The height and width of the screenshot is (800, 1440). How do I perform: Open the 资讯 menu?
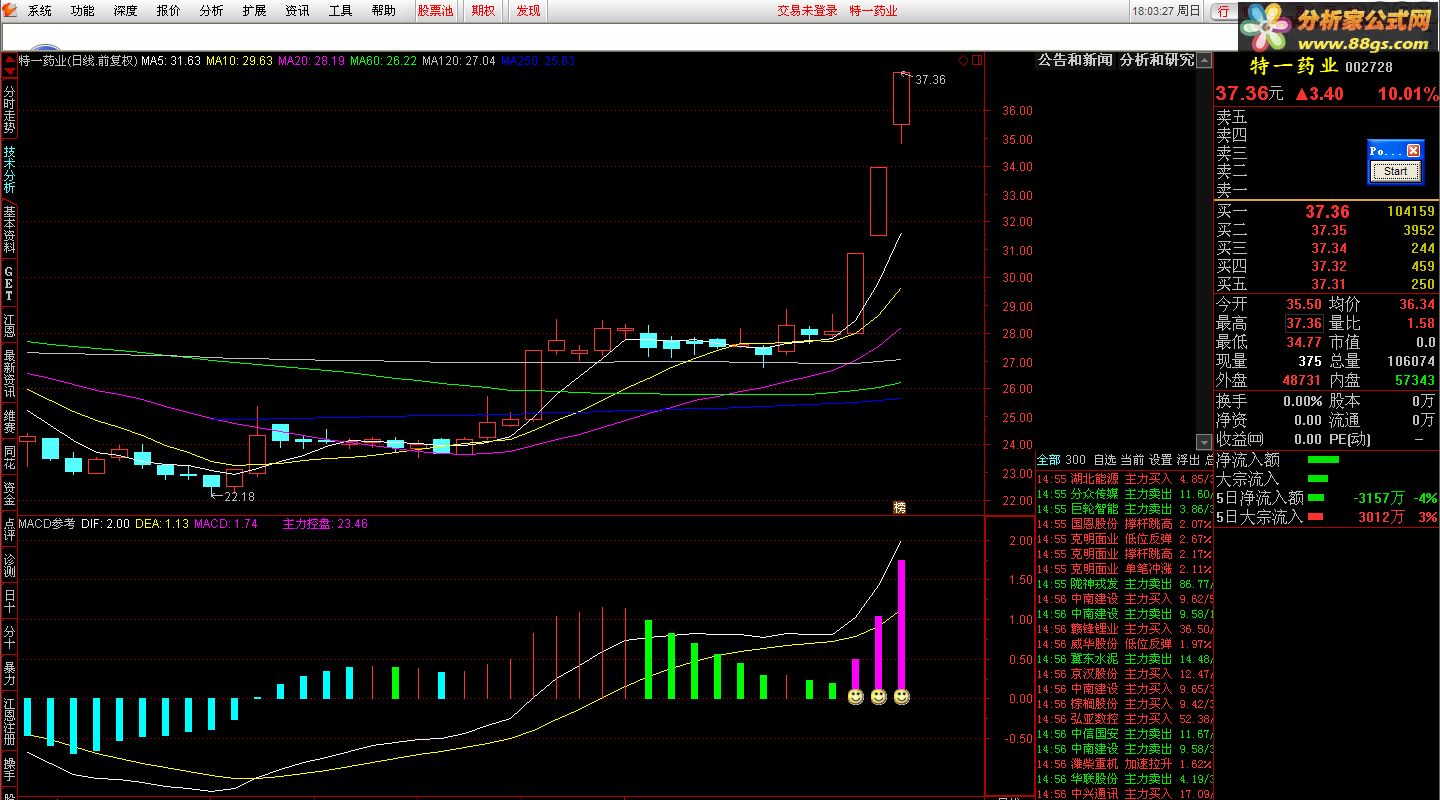[298, 11]
